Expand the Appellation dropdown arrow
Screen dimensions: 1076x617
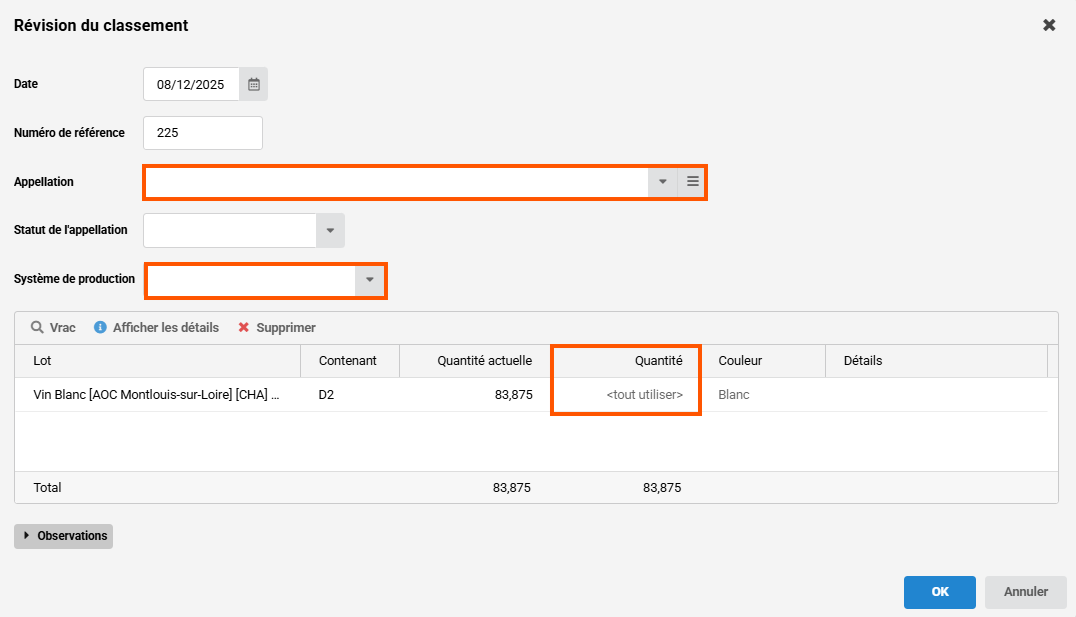[x=662, y=182]
